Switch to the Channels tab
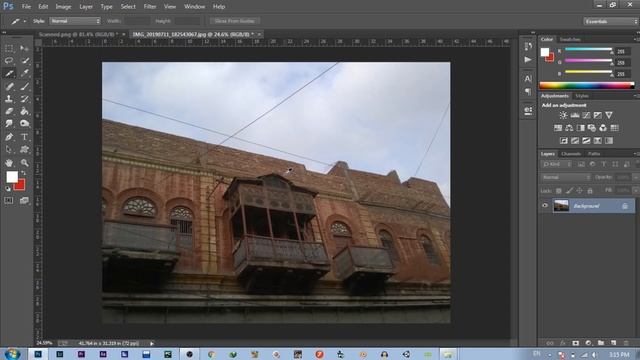 click(x=571, y=154)
